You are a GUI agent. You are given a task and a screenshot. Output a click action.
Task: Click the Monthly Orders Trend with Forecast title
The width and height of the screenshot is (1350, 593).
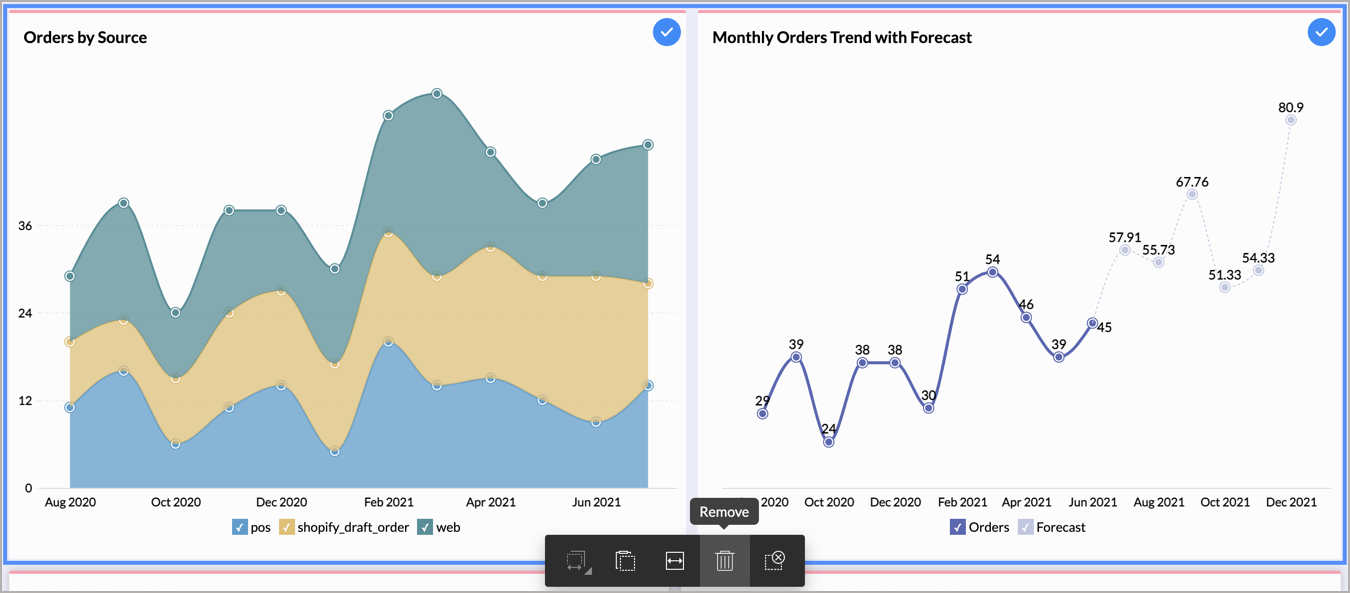point(842,37)
